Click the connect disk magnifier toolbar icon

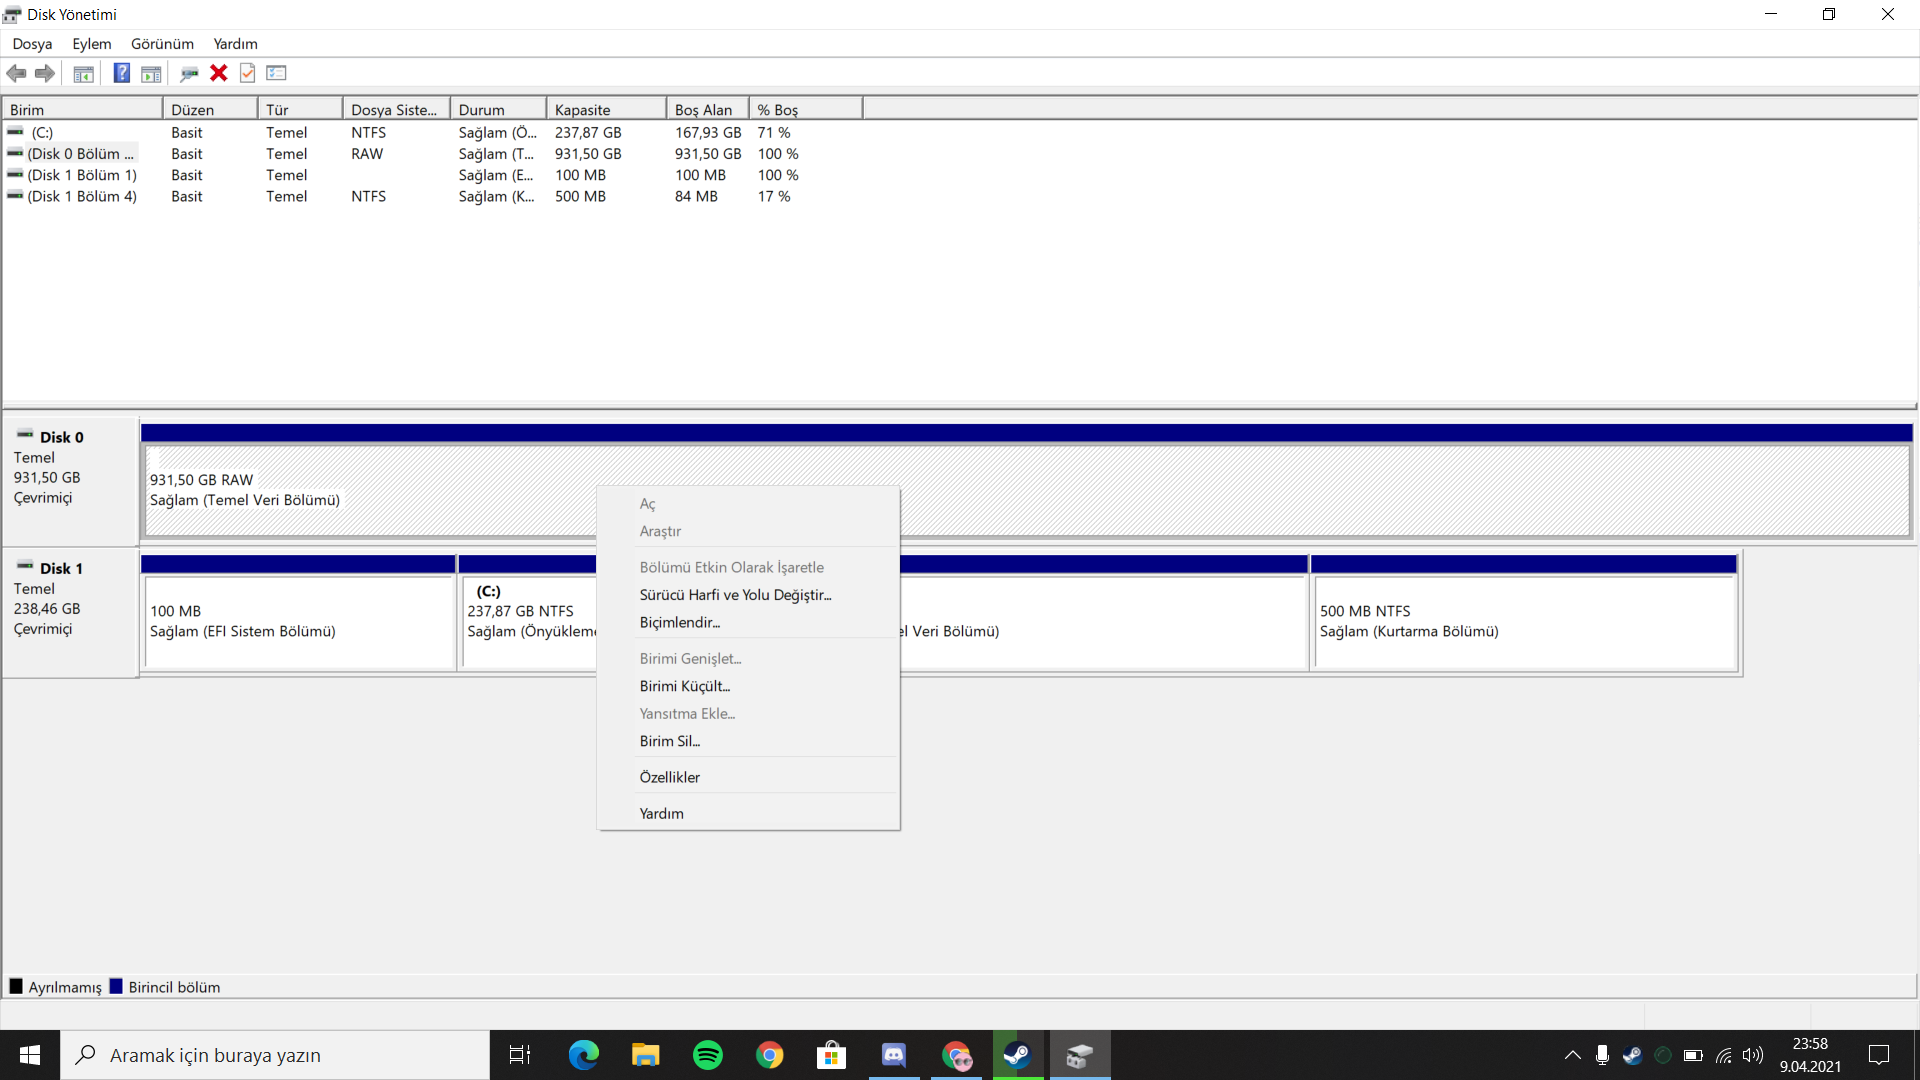[x=189, y=73]
